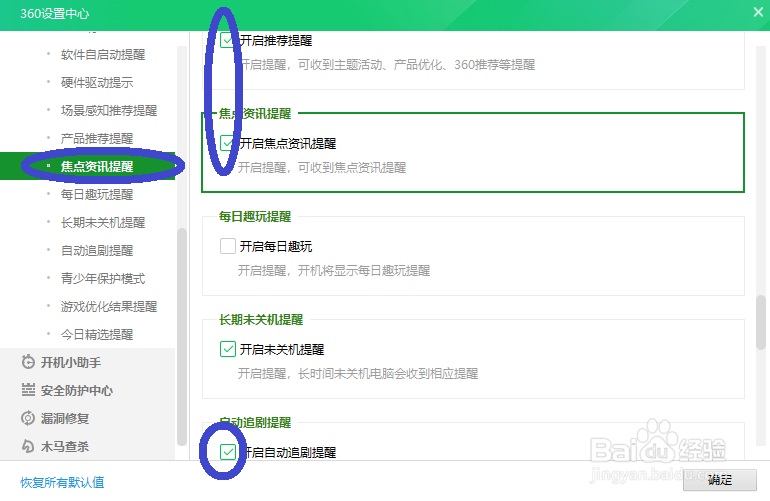Click the 确定 button

click(x=719, y=479)
